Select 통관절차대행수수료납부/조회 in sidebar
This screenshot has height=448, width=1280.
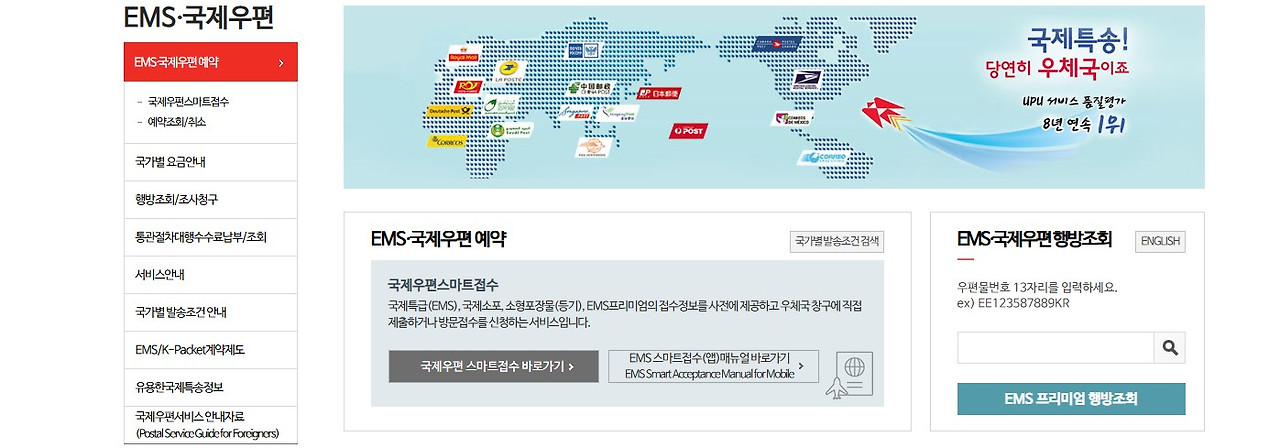pyautogui.click(x=211, y=238)
